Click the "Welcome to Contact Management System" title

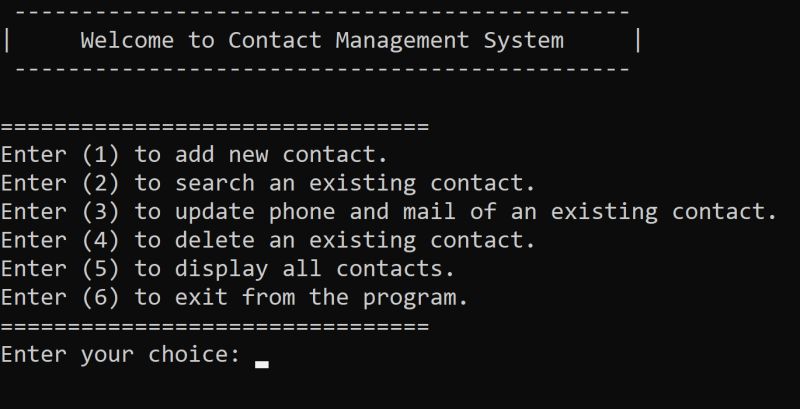tap(322, 41)
